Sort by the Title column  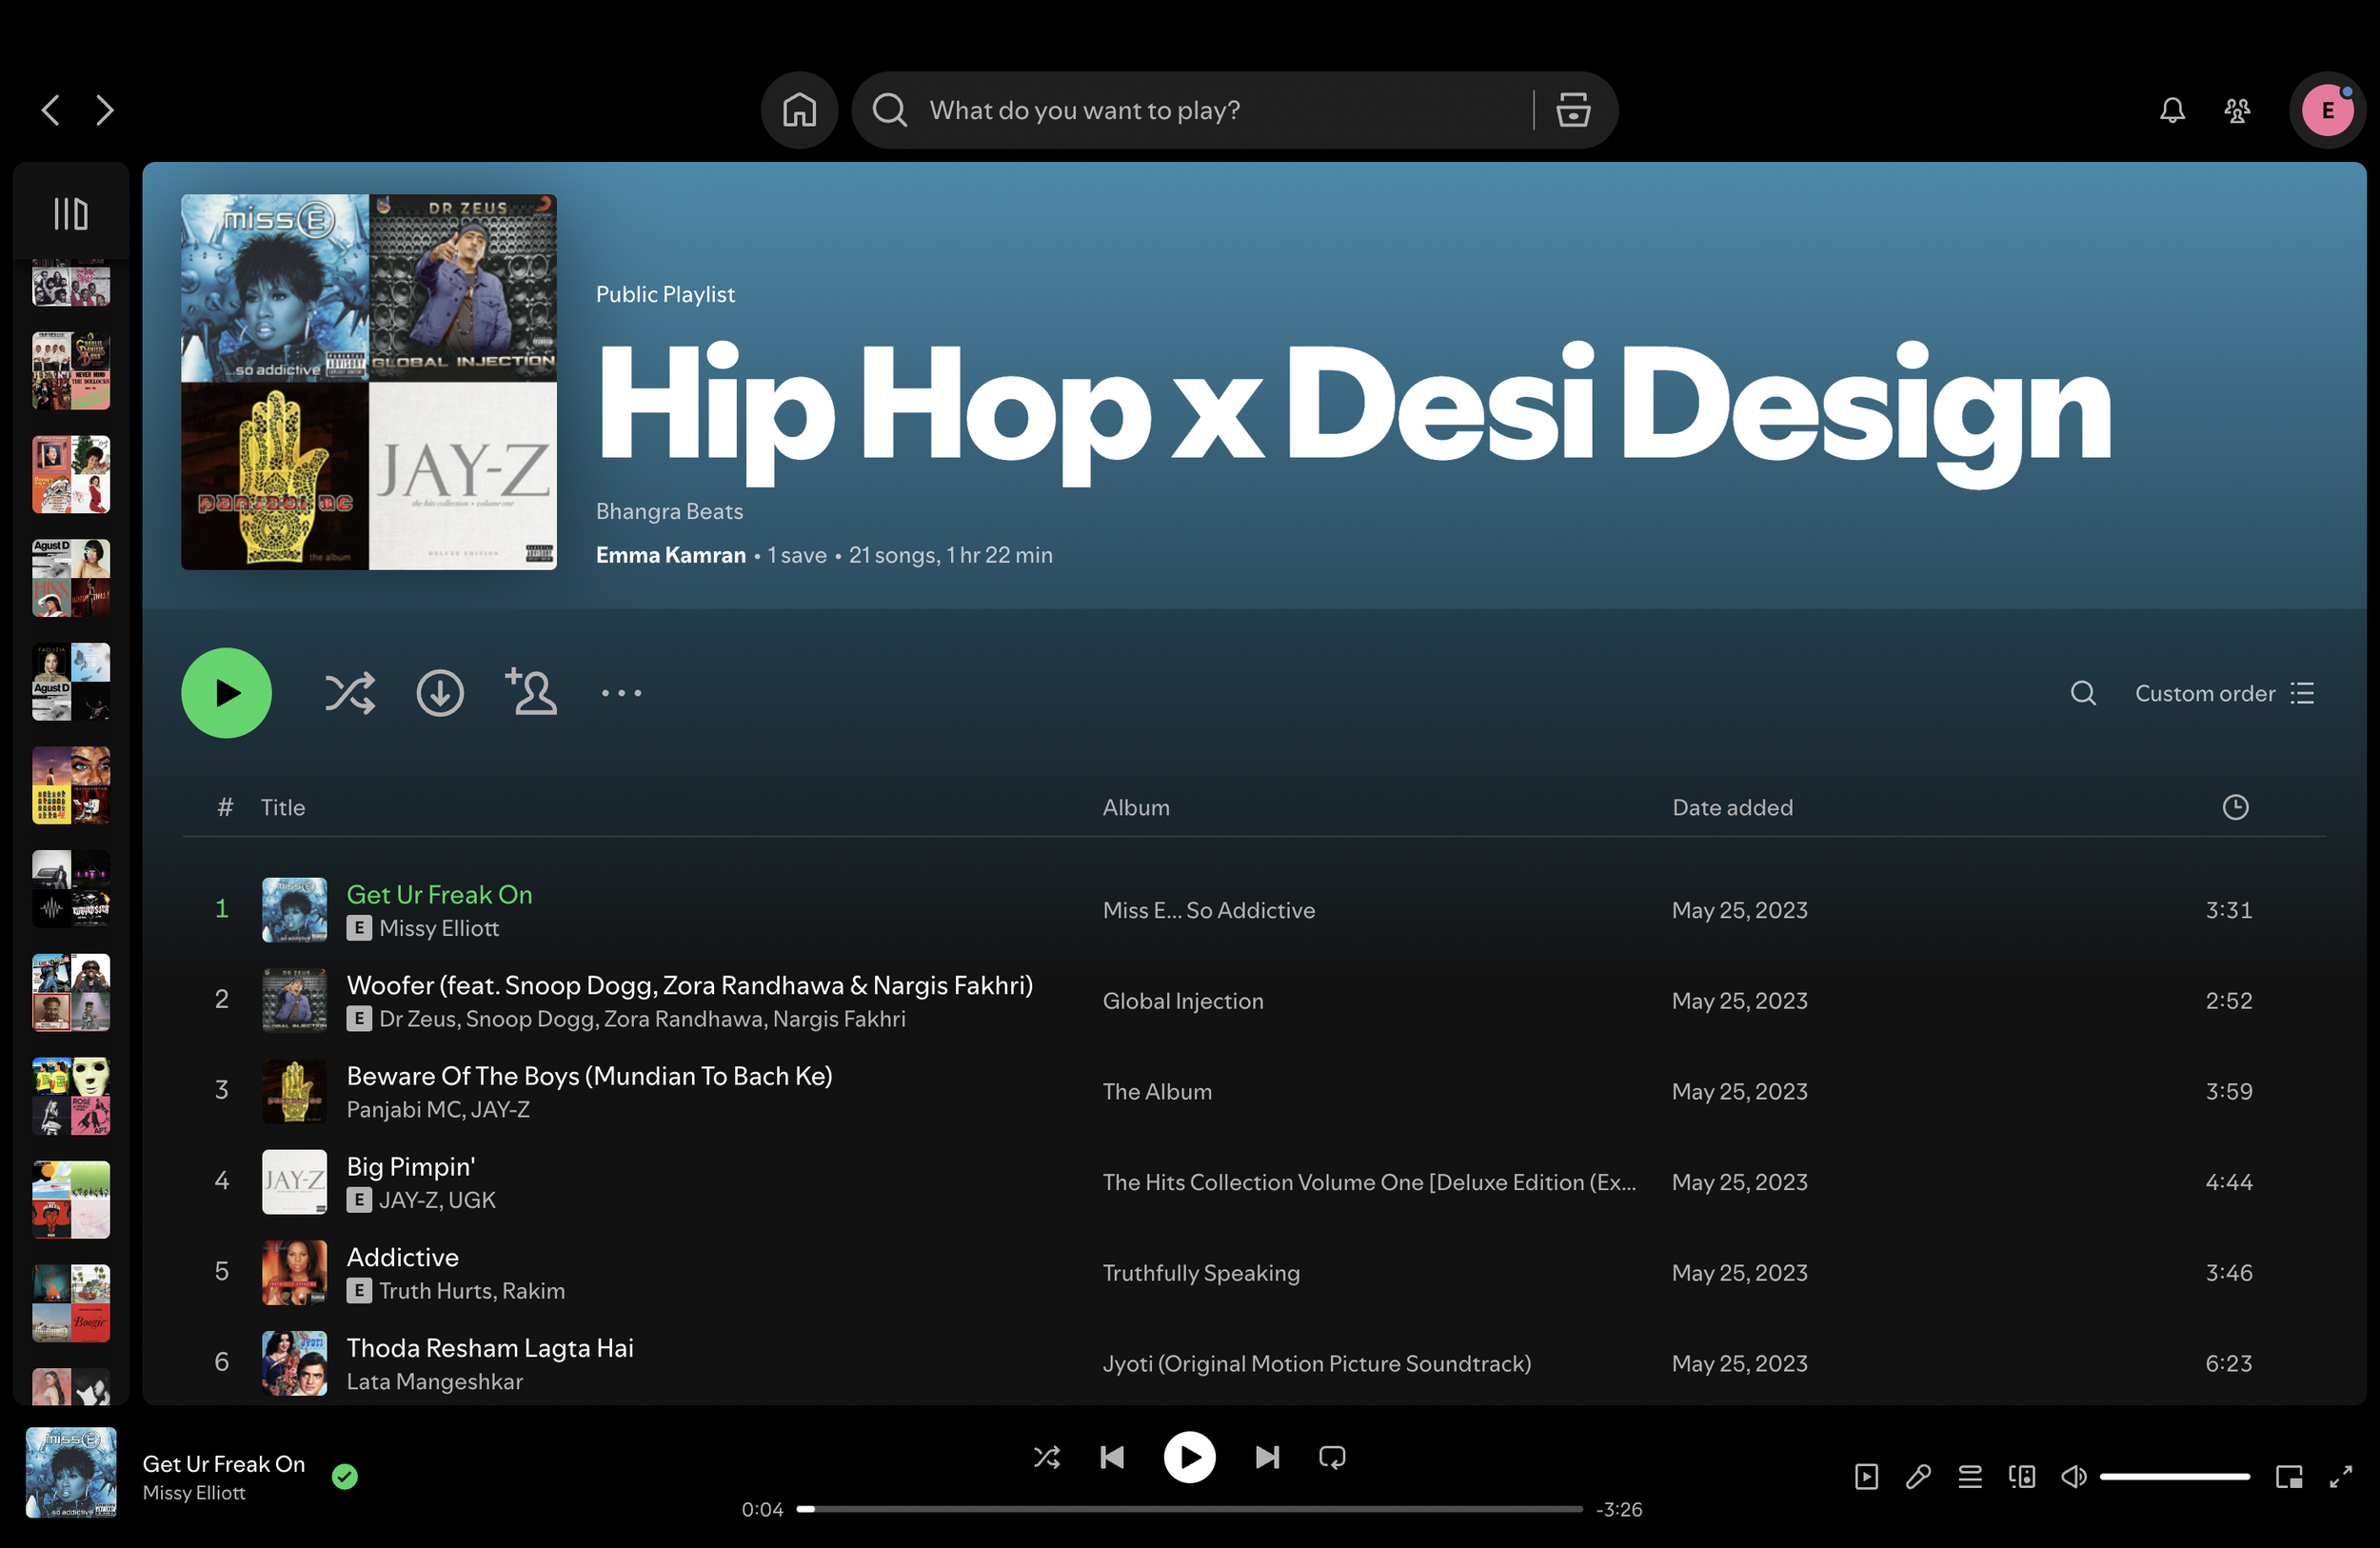(x=283, y=807)
